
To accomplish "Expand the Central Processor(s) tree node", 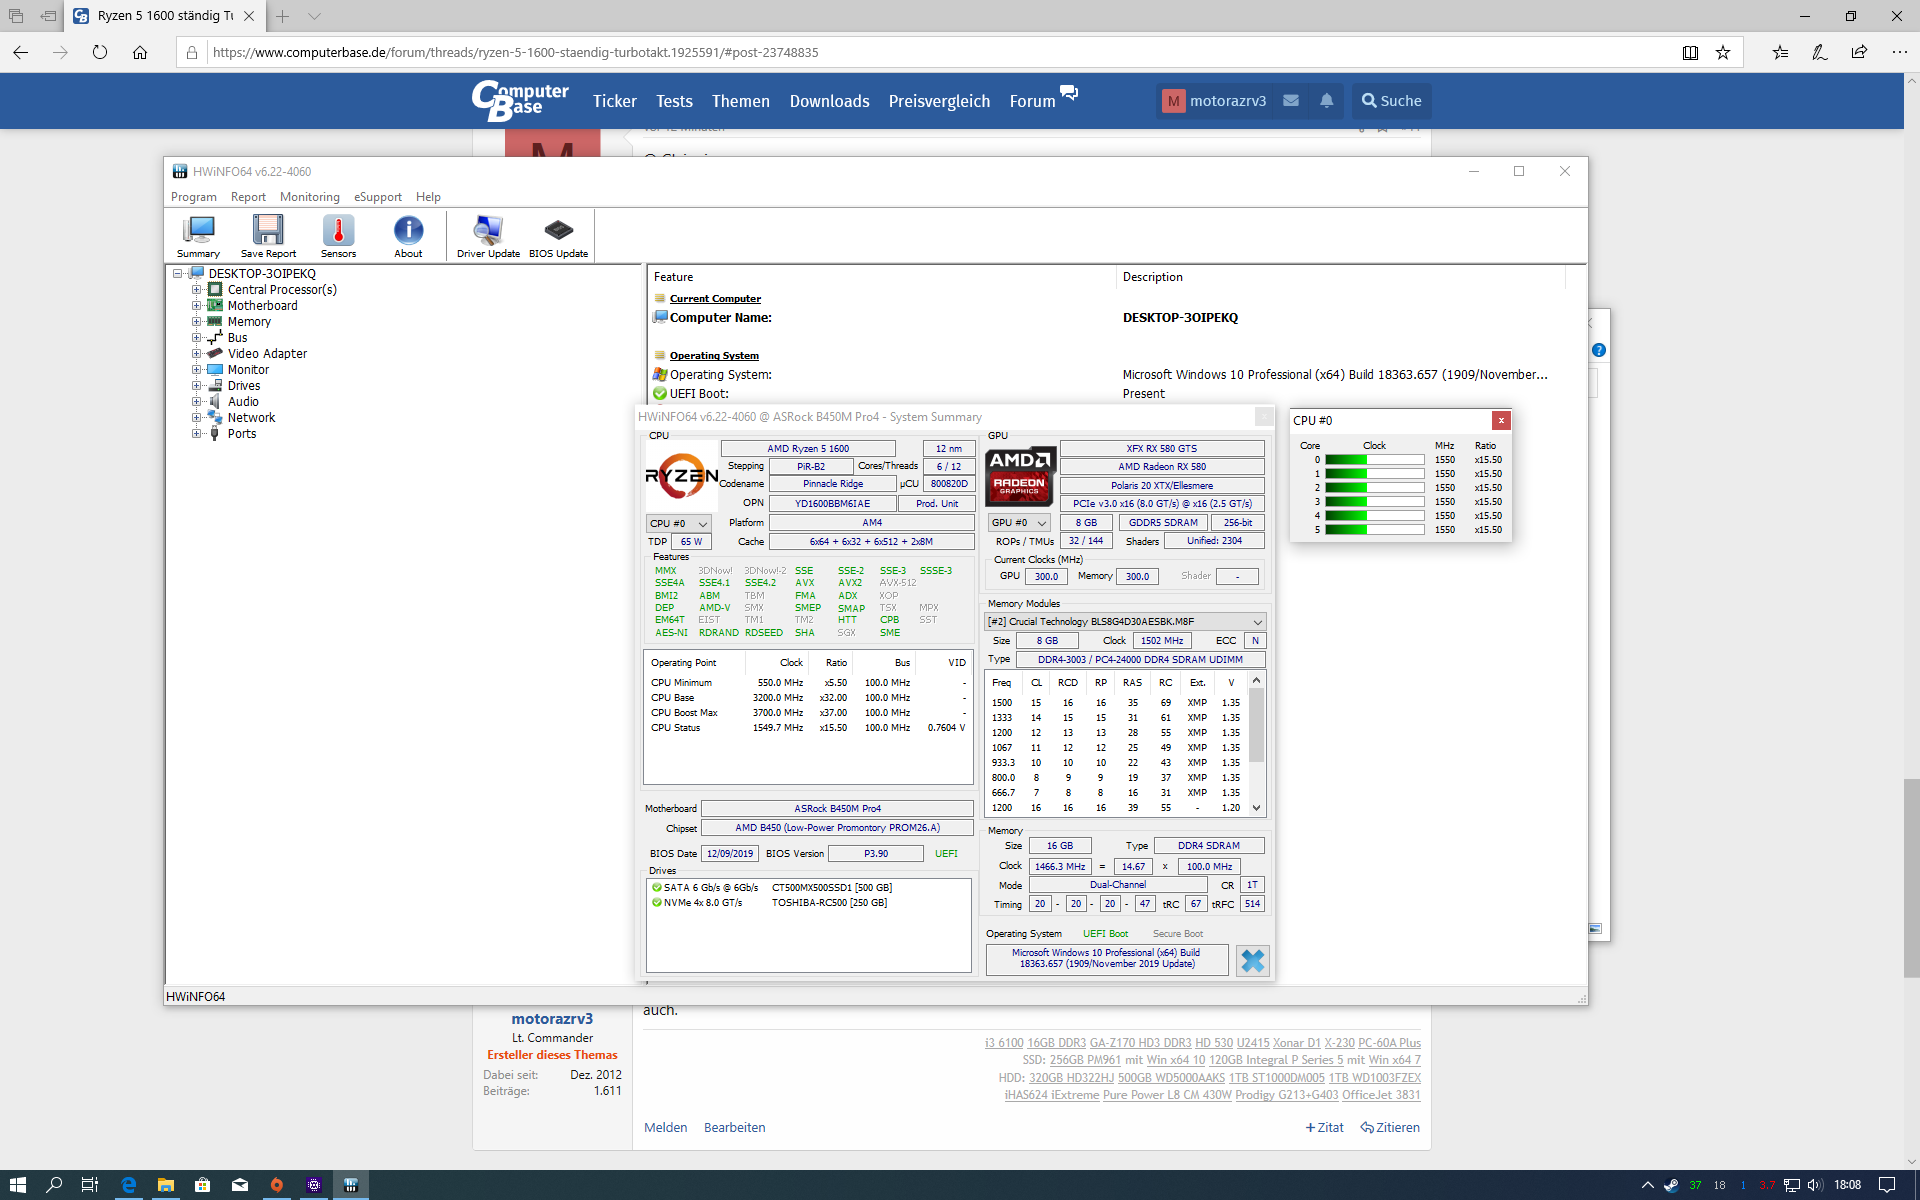I will click(197, 290).
